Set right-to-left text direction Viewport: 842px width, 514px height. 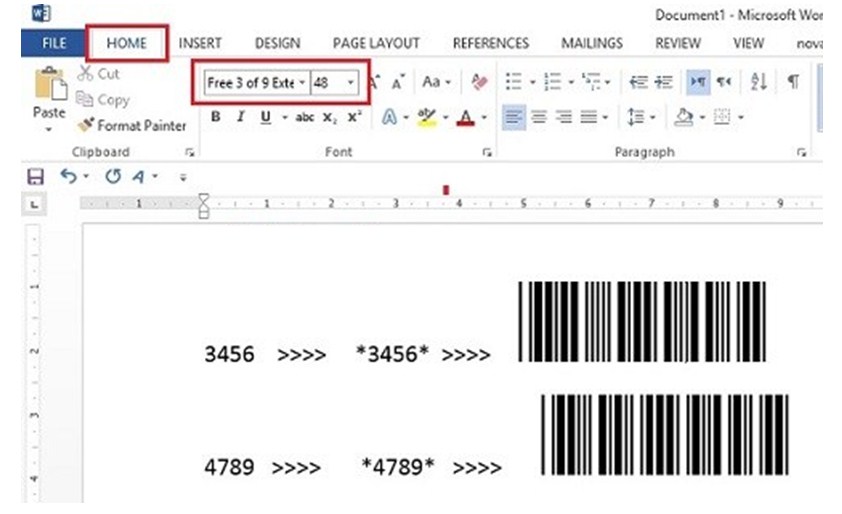pos(724,82)
